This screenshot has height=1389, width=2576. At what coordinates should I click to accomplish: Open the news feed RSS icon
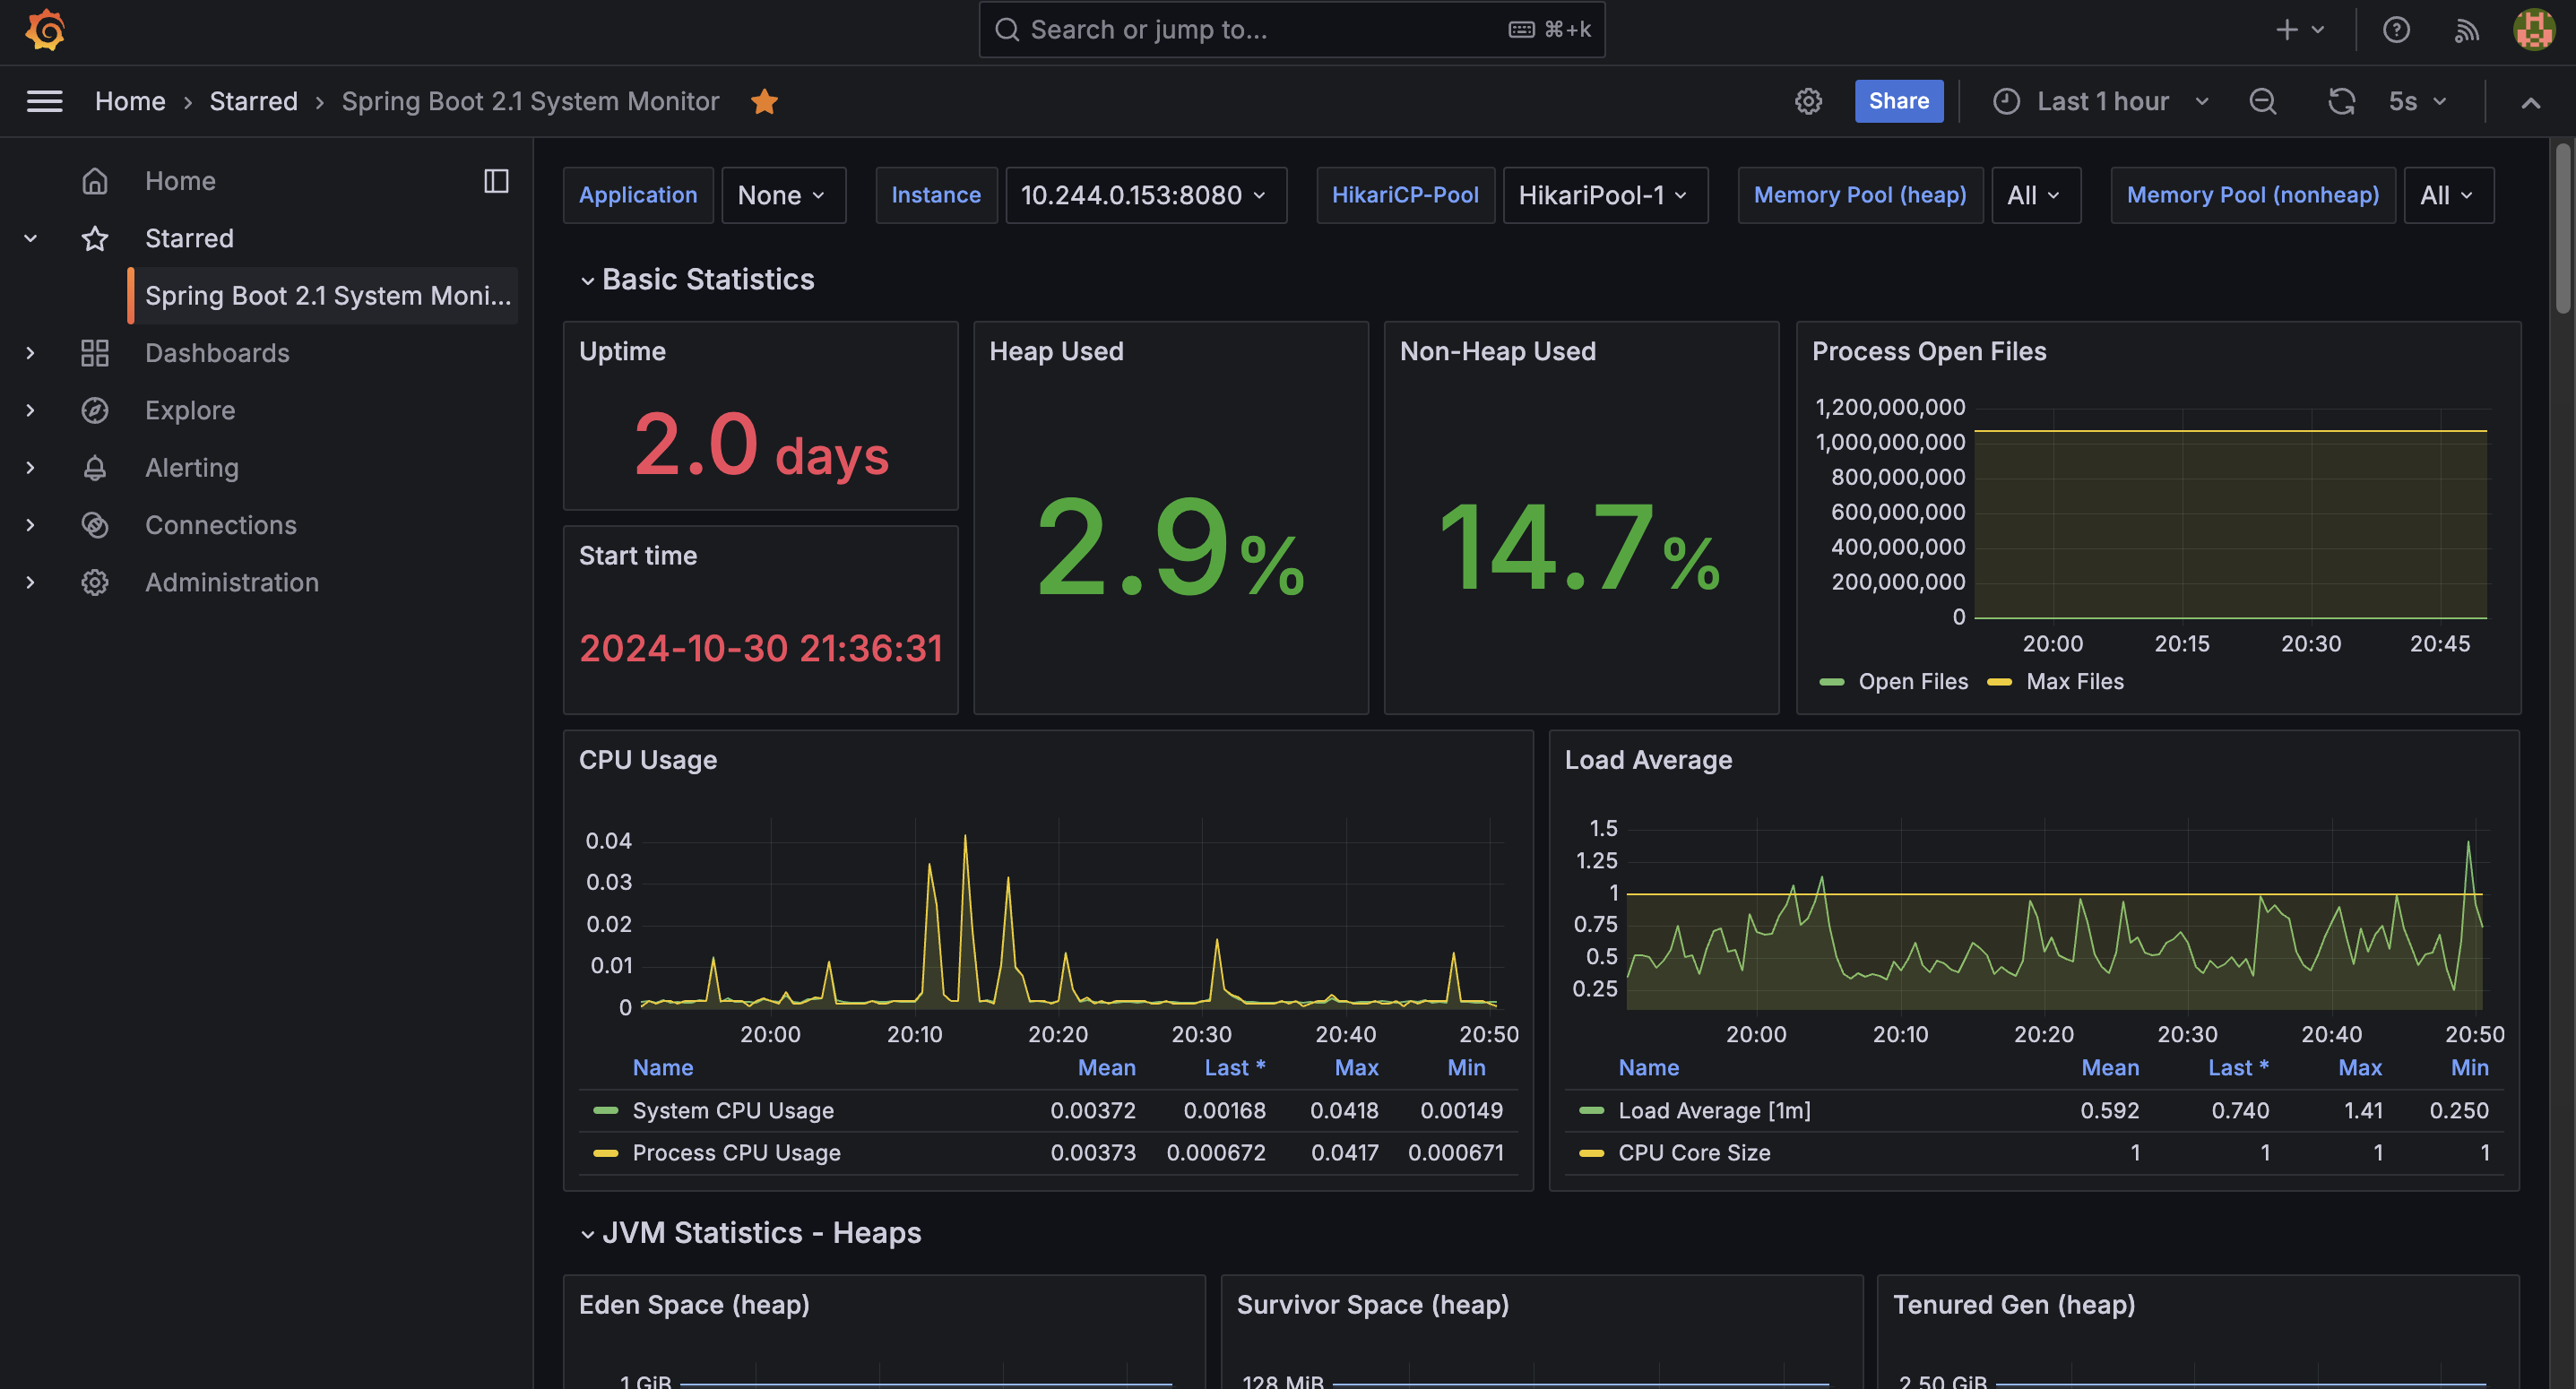[2466, 30]
